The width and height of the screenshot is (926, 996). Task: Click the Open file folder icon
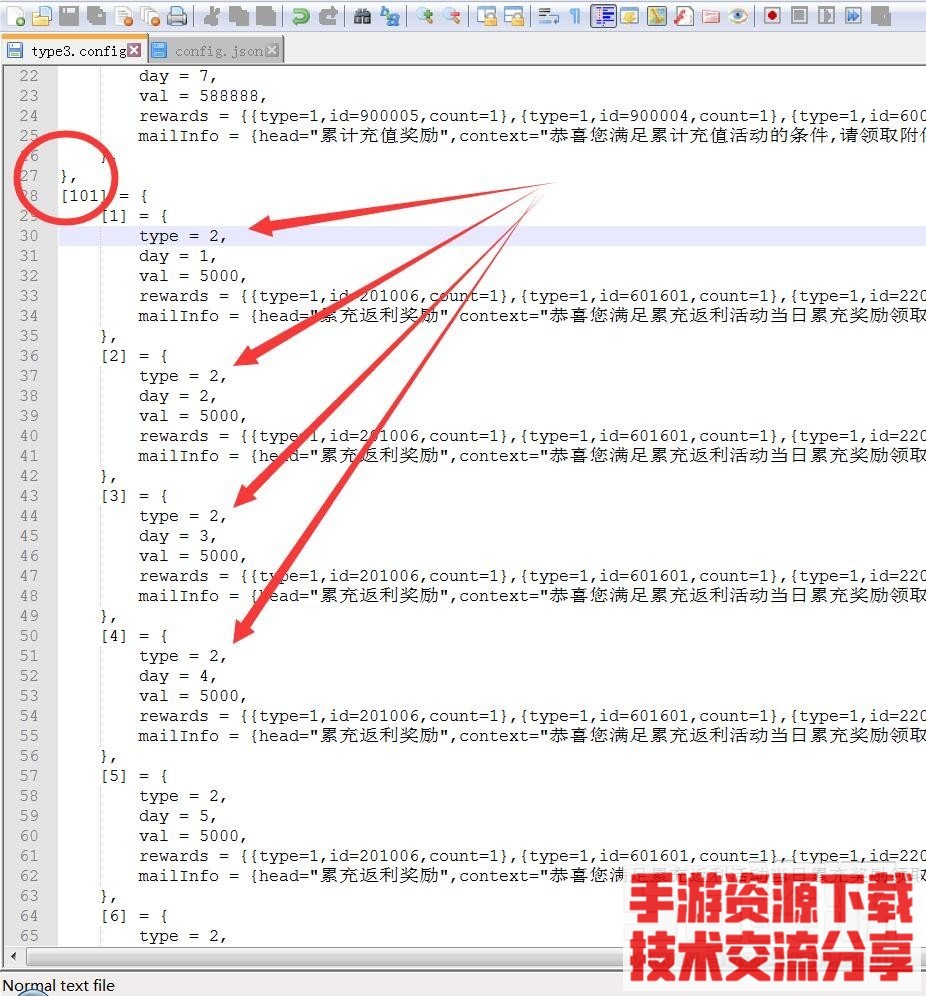click(x=41, y=16)
